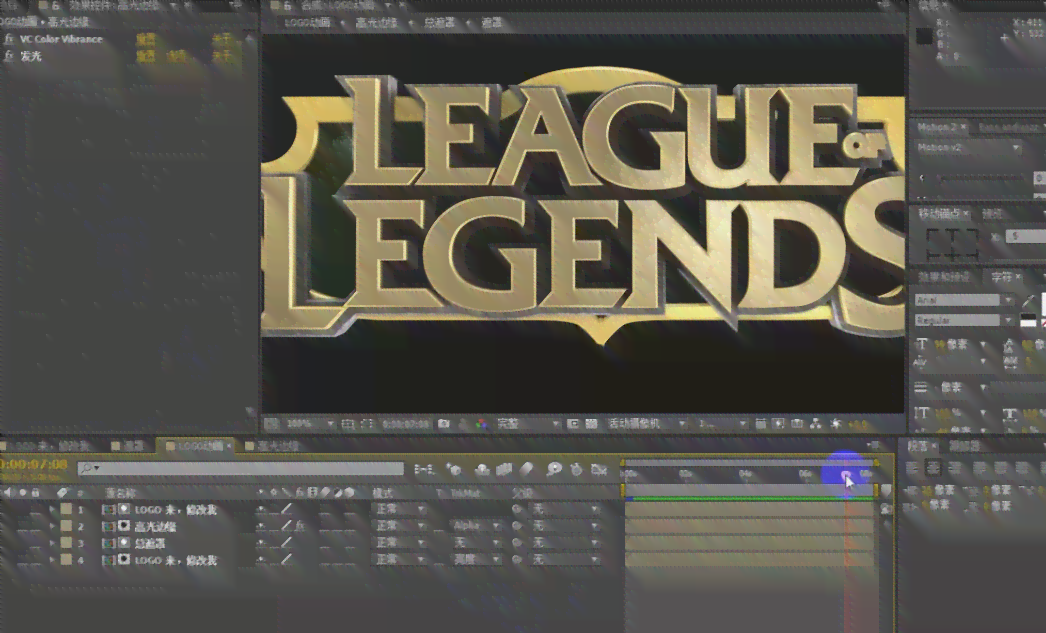The image size is (1046, 633).
Task: Expand layer 4 properties with its triangle
Action: tap(52, 560)
